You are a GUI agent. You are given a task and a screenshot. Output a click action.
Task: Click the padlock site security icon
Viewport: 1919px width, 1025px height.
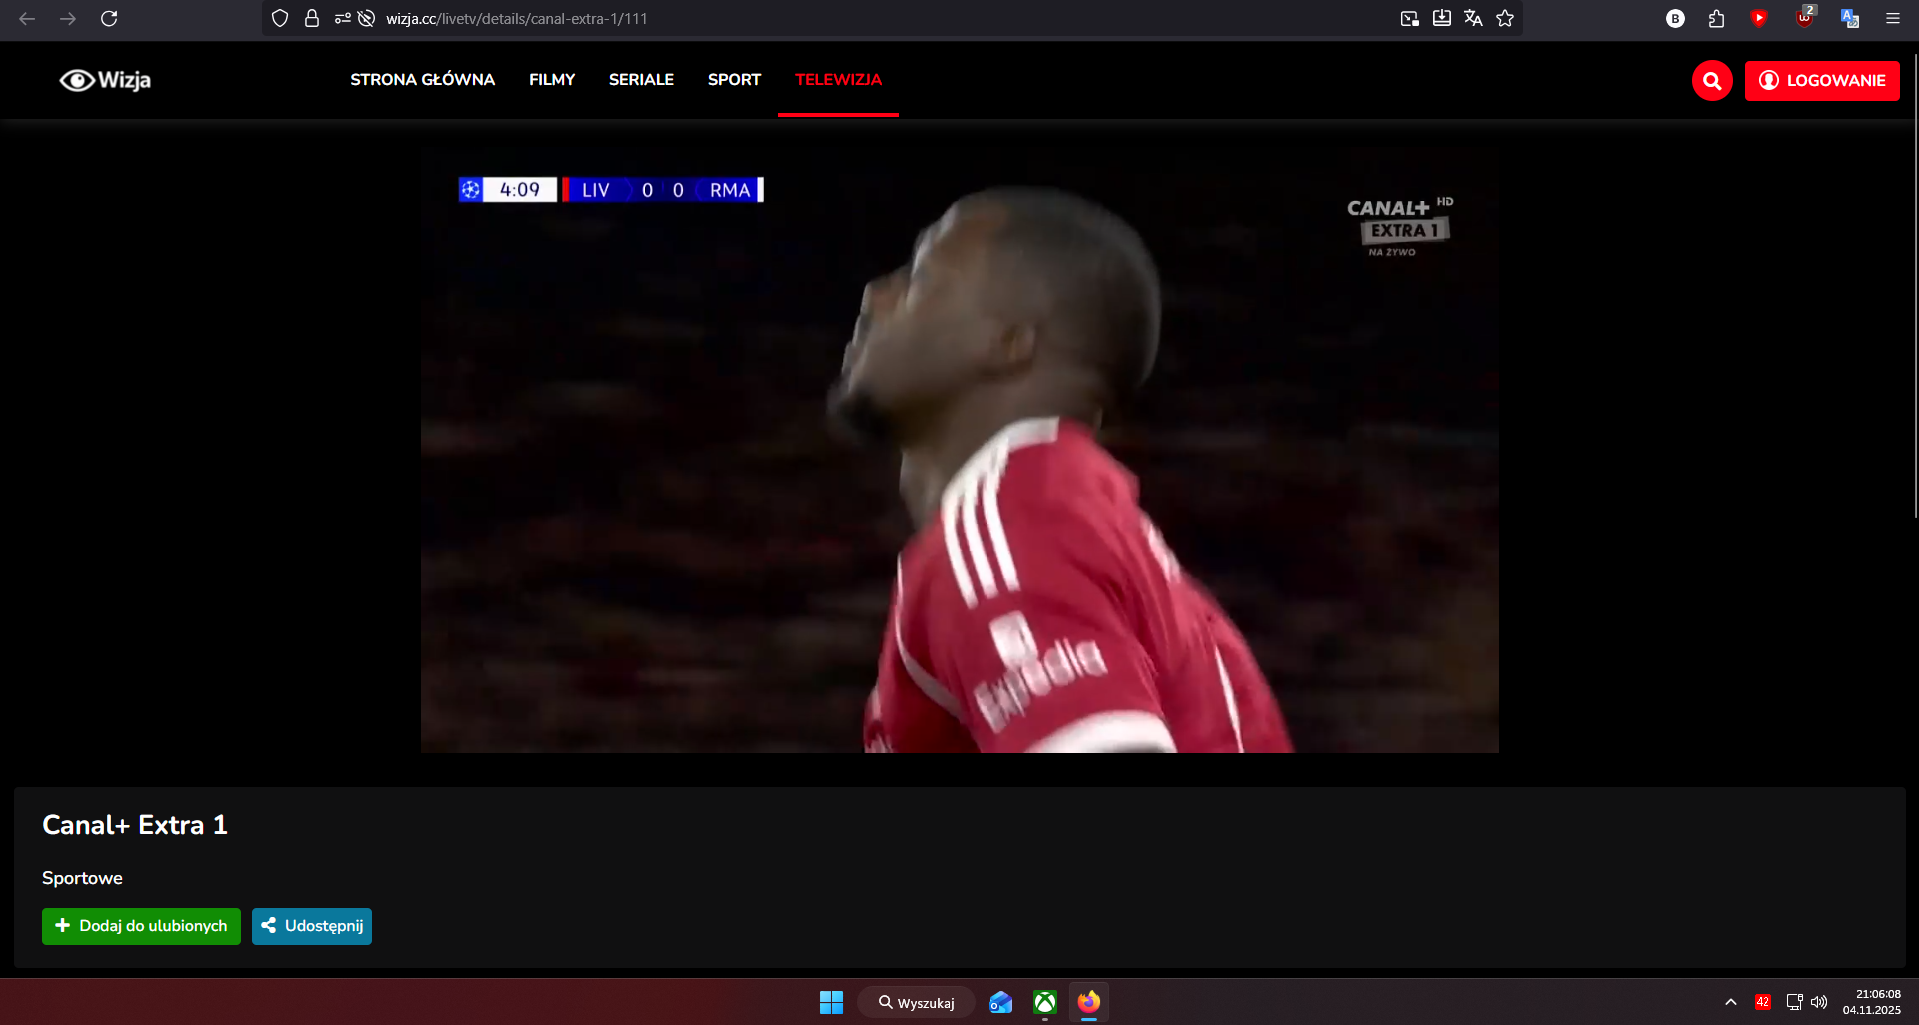[312, 18]
